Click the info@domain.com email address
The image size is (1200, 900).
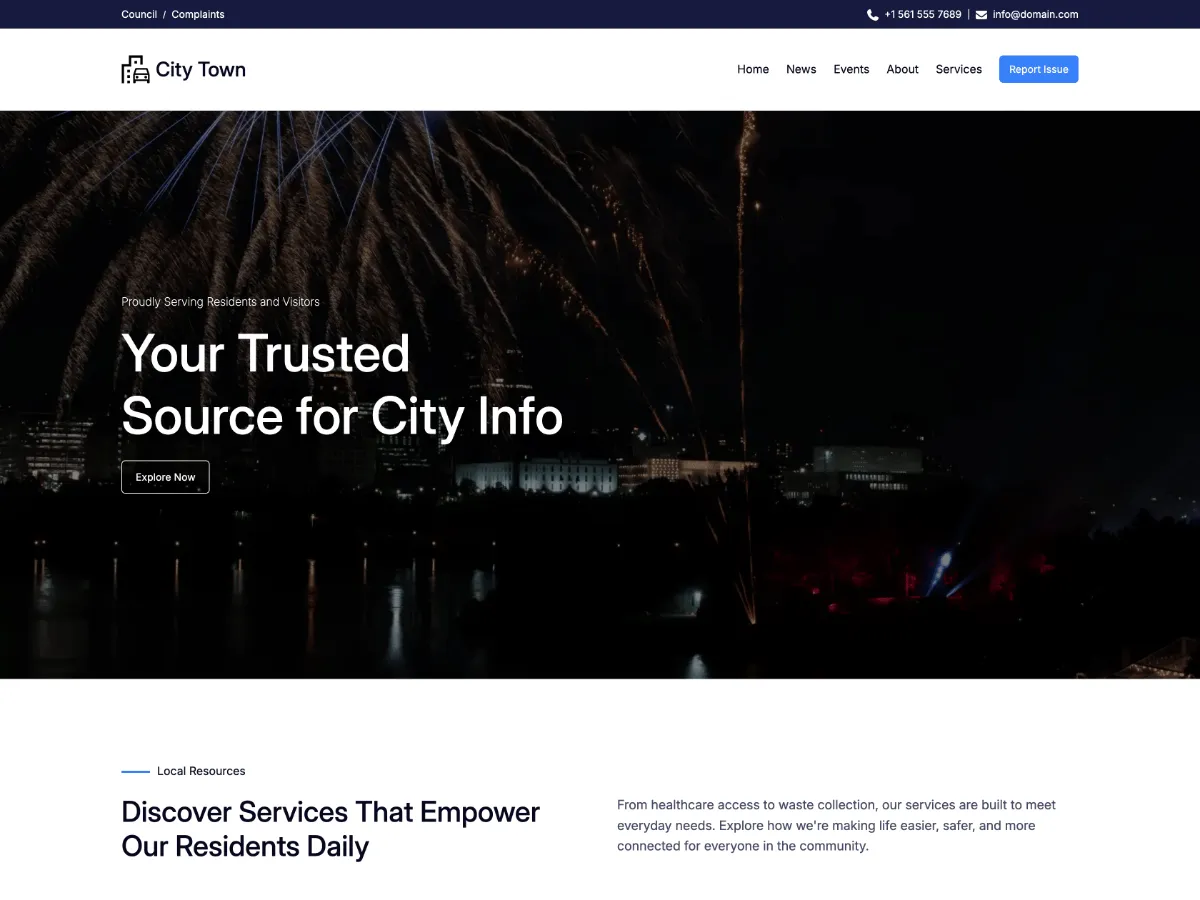click(x=1035, y=14)
